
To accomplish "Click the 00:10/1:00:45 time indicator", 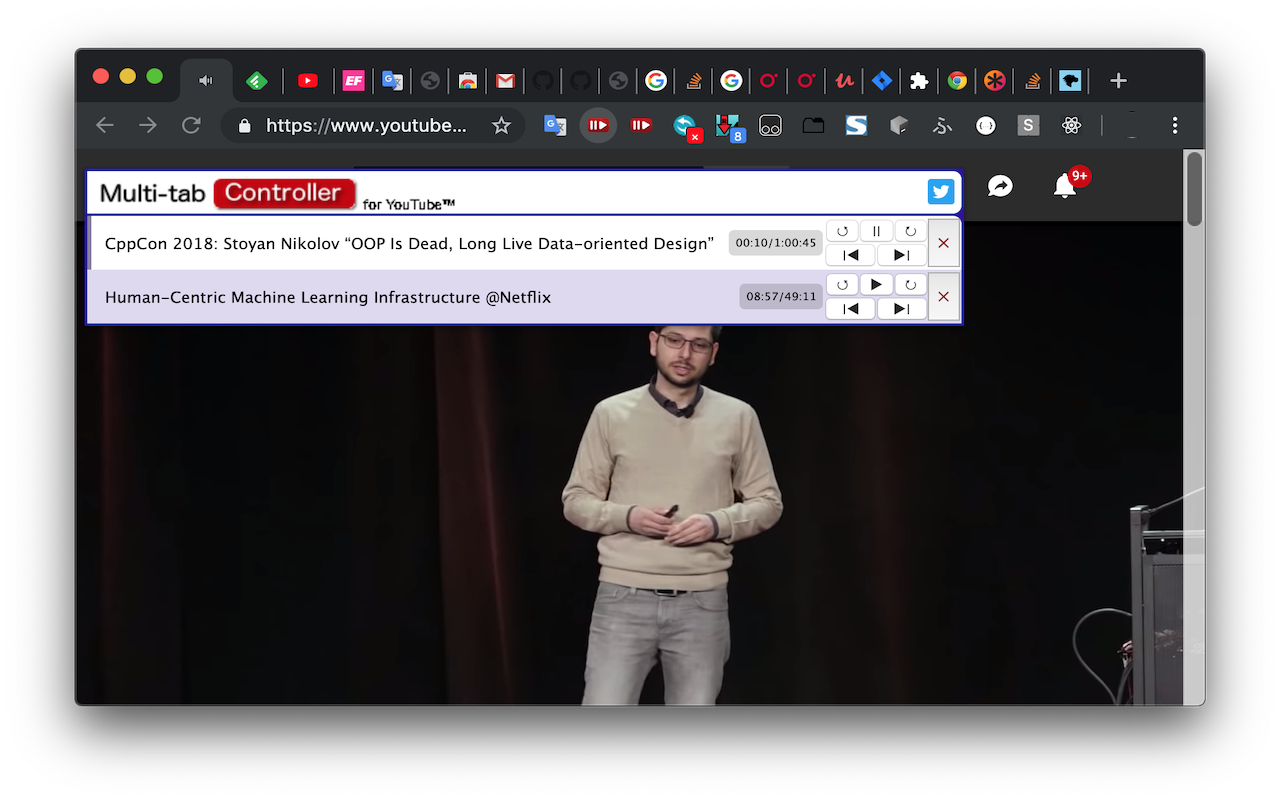I will [776, 243].
